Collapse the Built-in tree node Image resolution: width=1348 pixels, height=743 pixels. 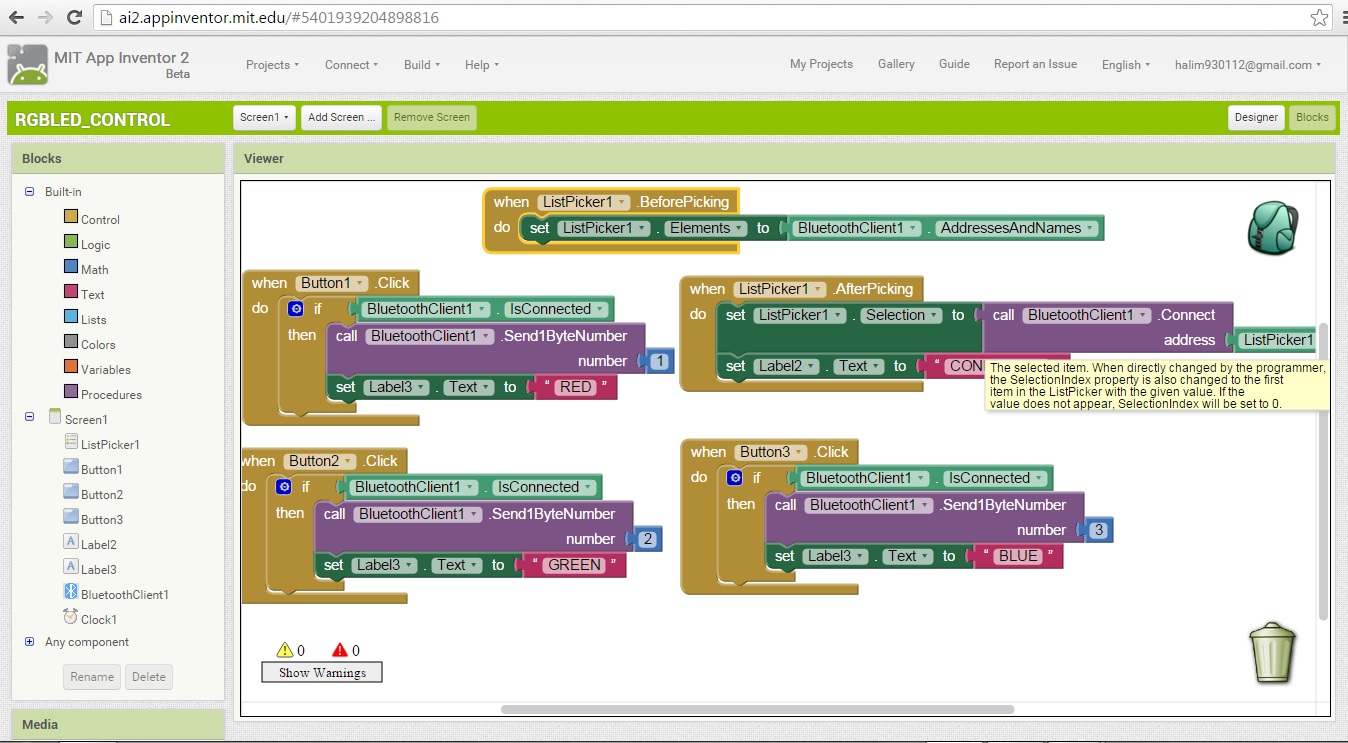coord(29,191)
